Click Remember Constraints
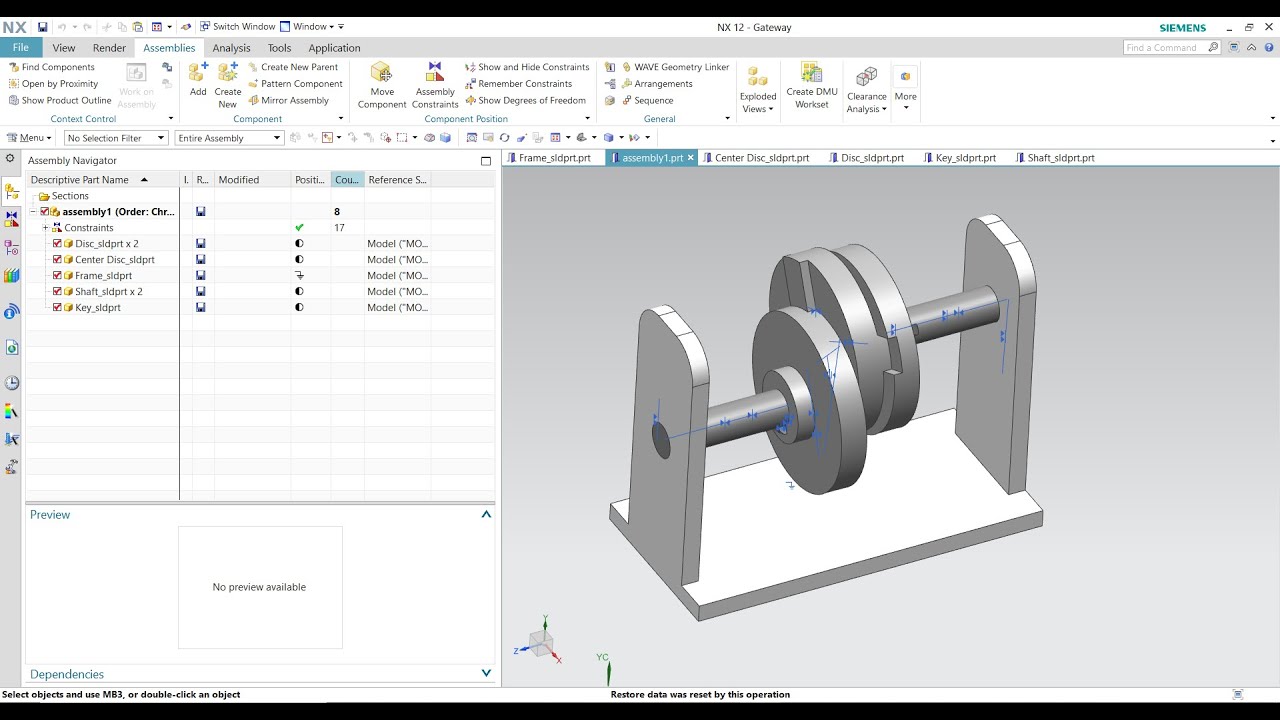 tap(518, 84)
